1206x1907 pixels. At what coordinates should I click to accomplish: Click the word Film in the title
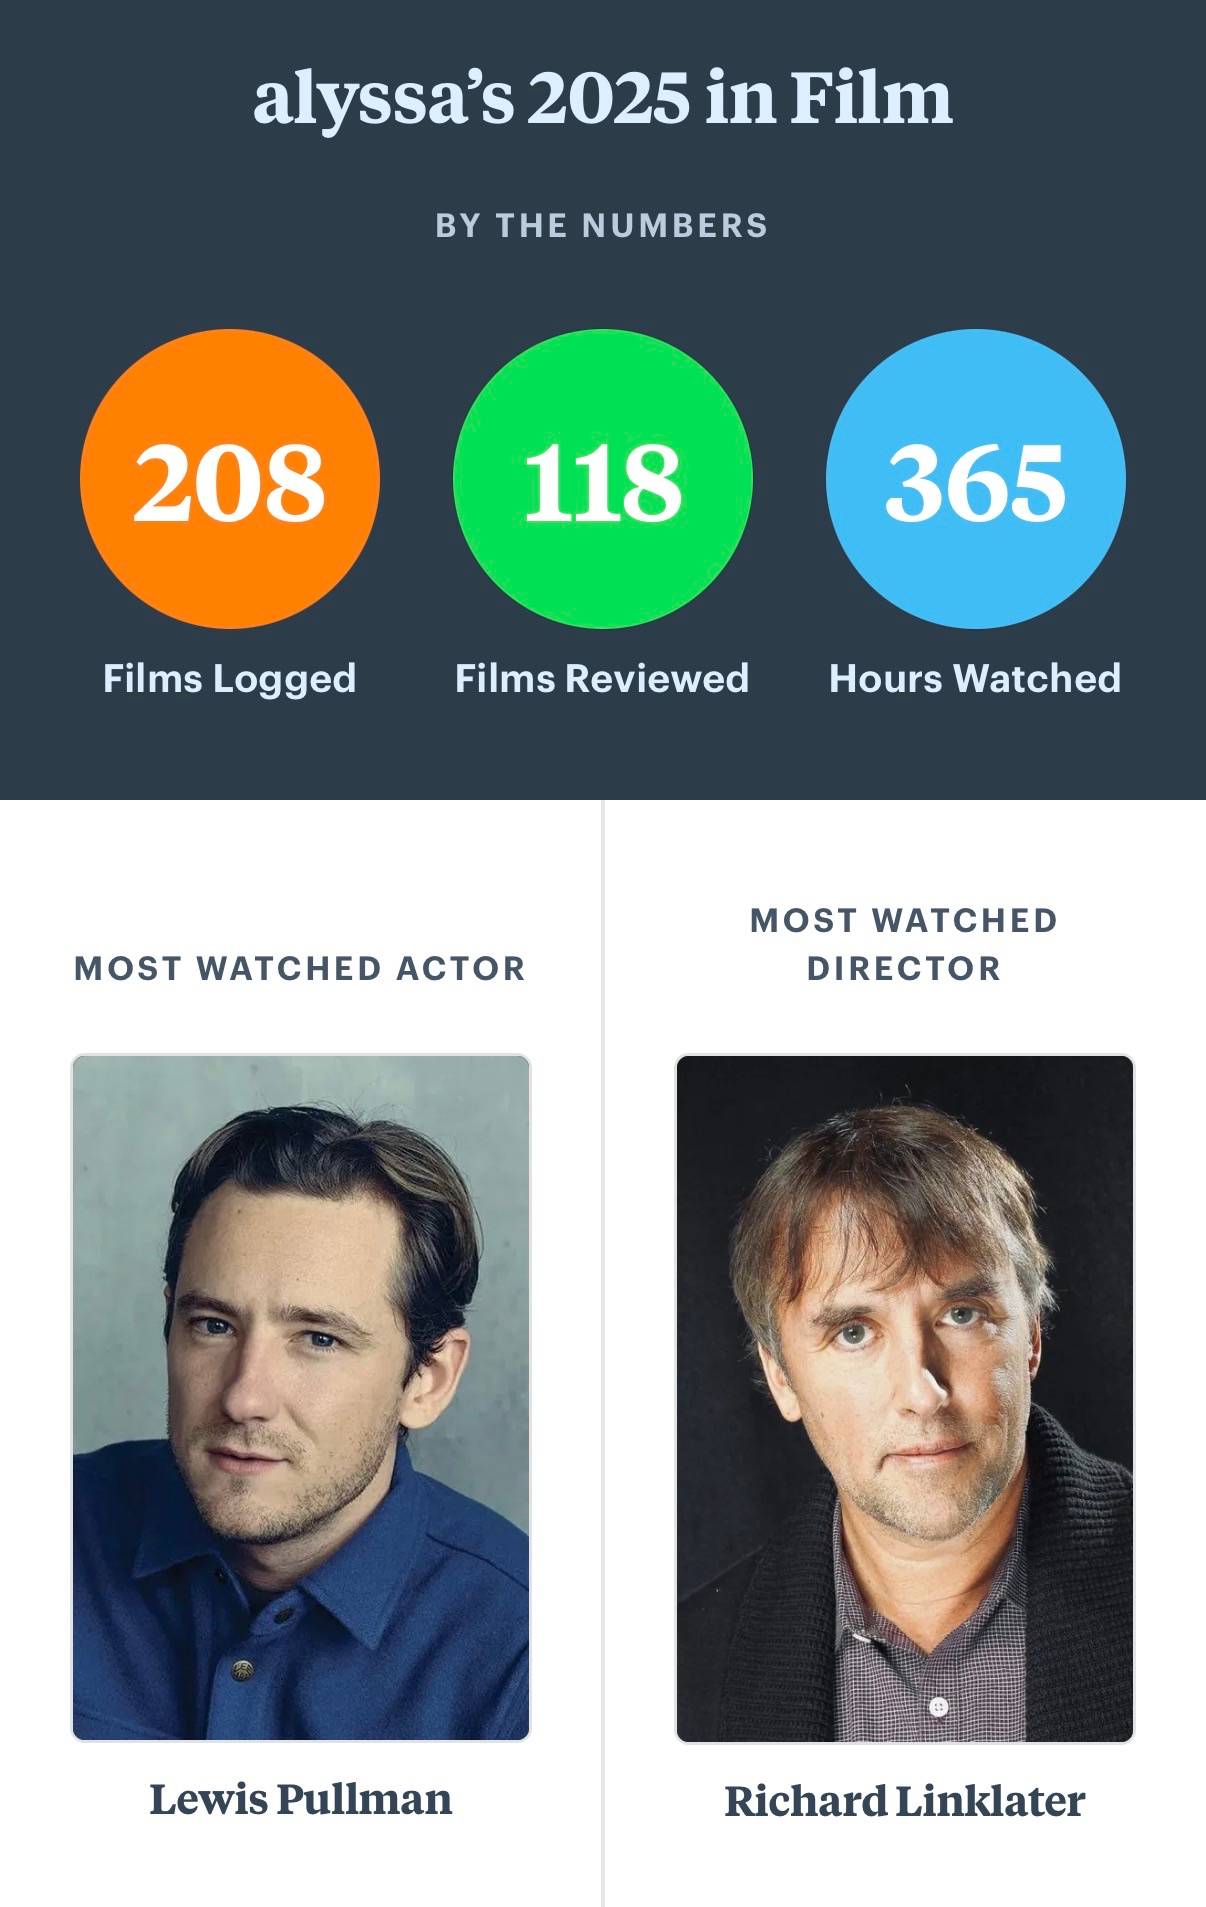[871, 98]
